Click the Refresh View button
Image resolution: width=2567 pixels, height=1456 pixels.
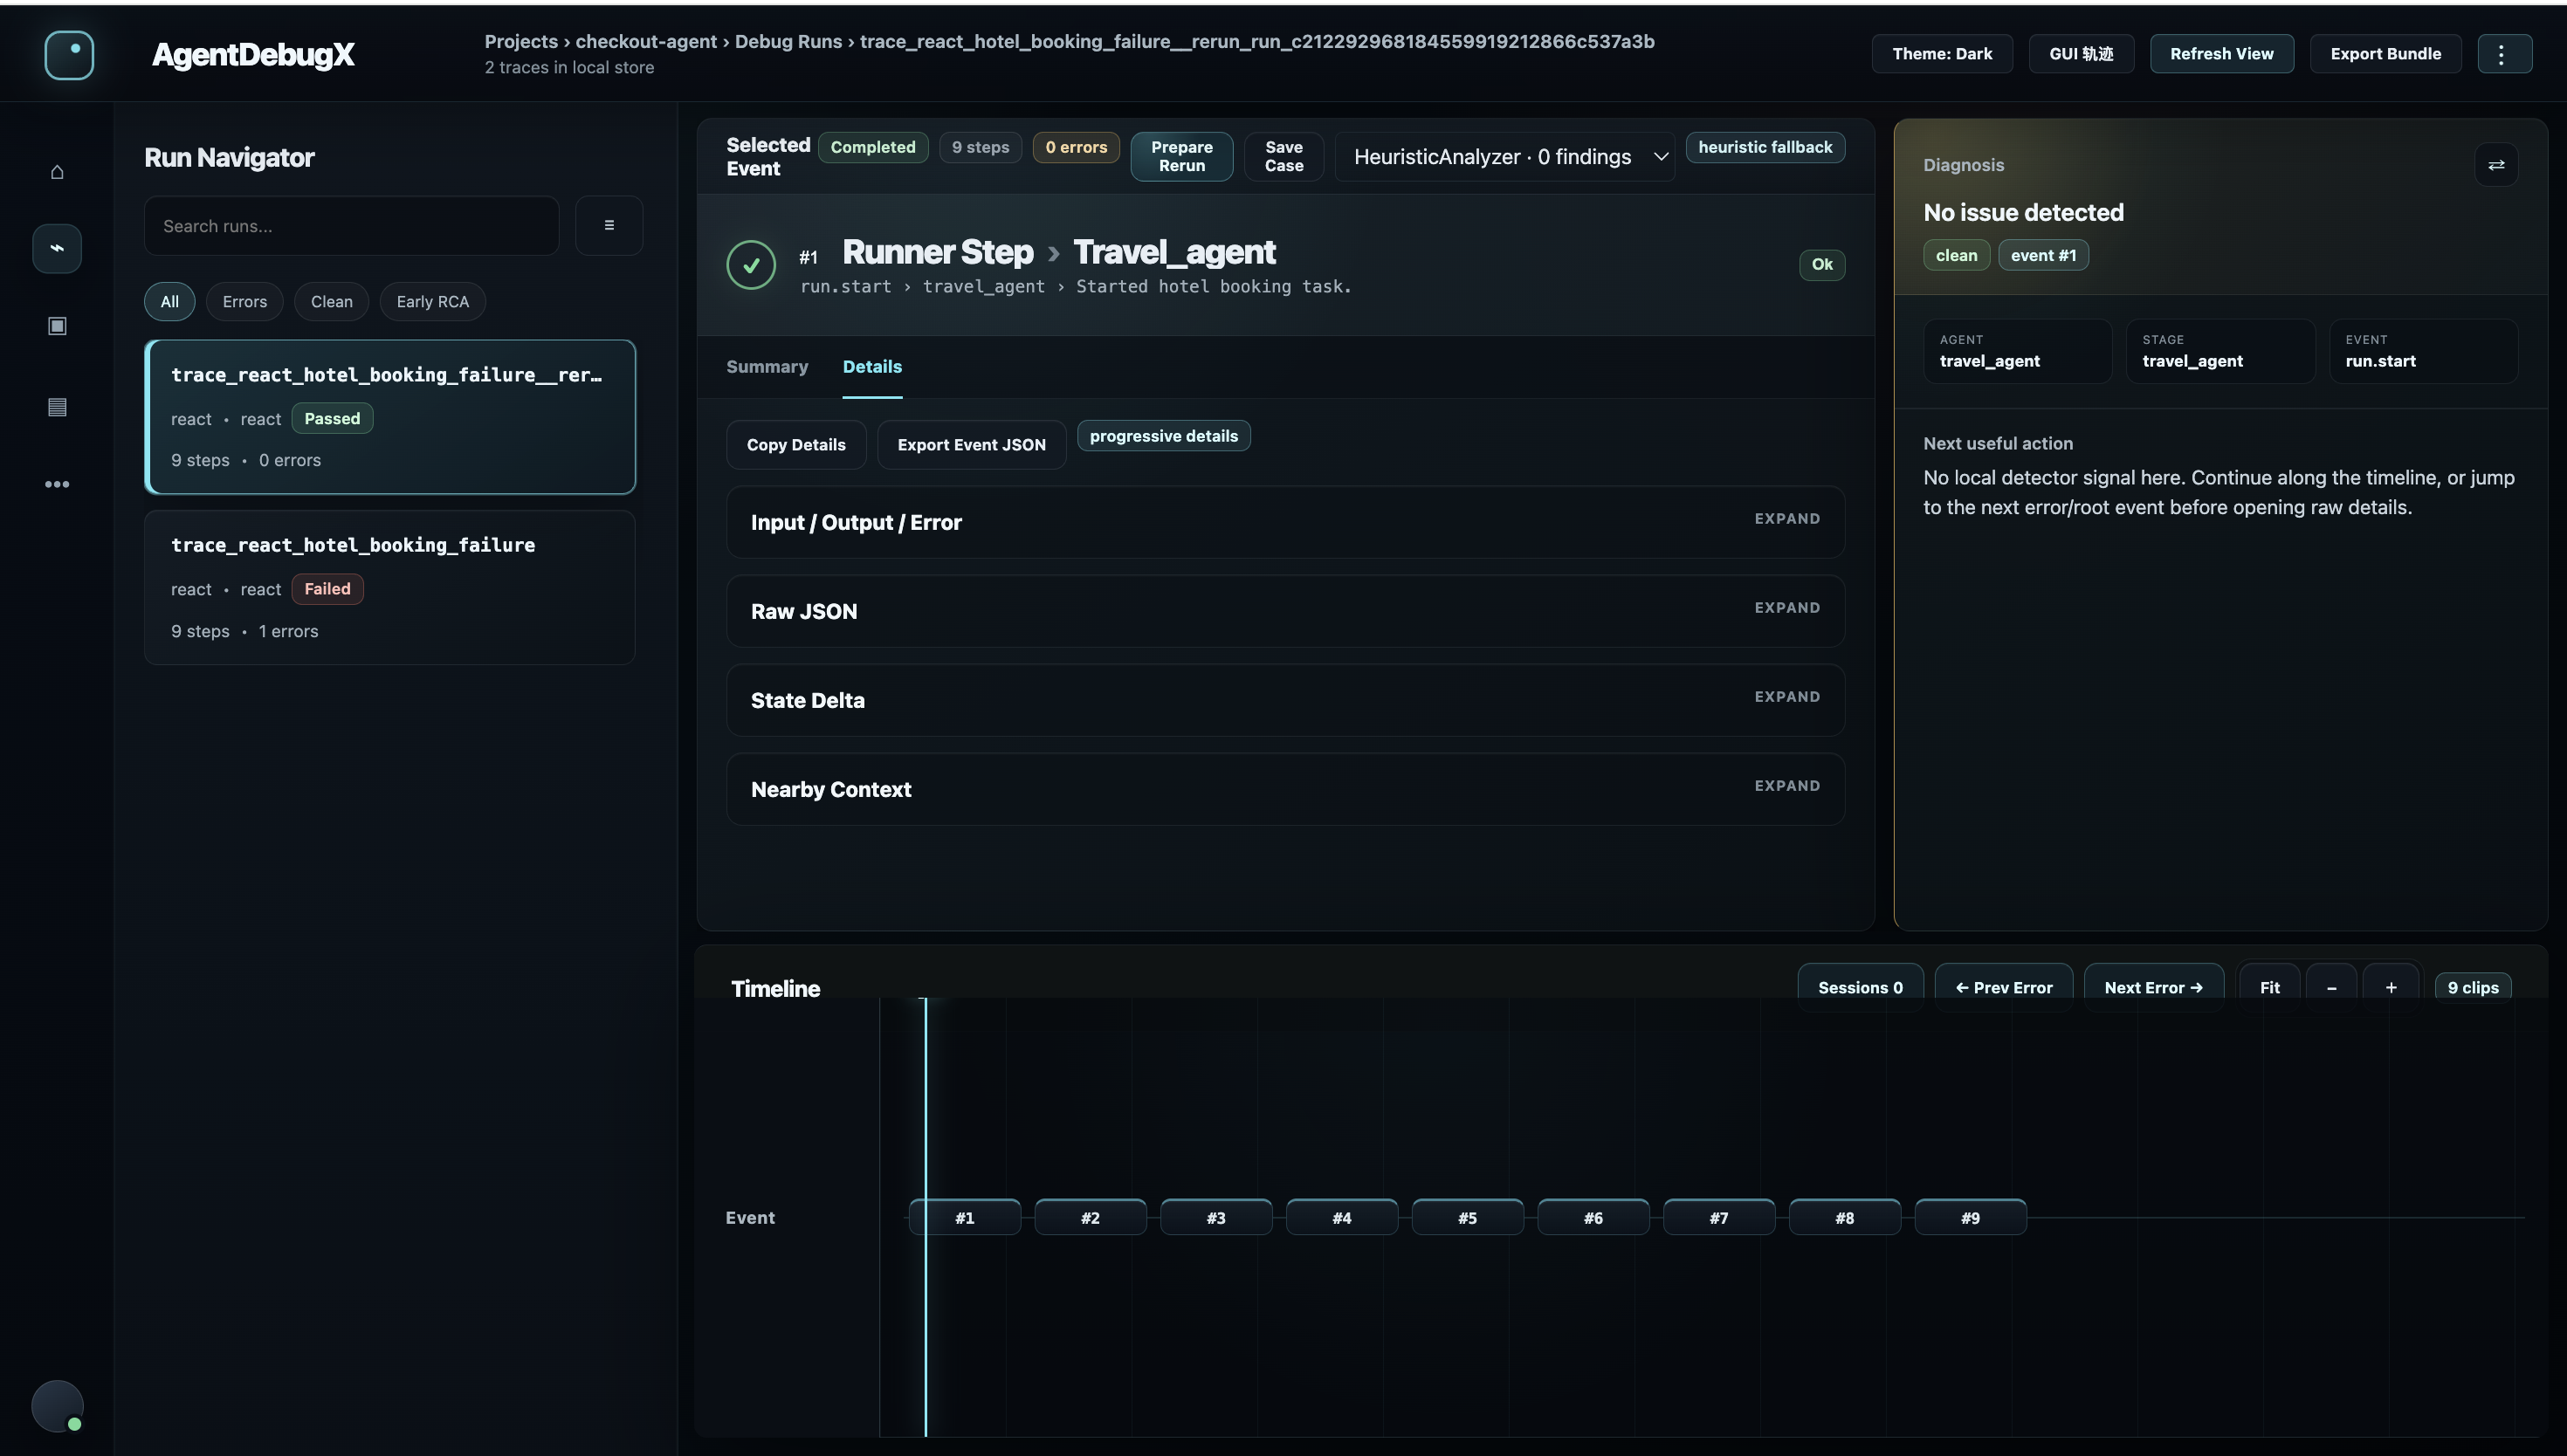click(2221, 54)
